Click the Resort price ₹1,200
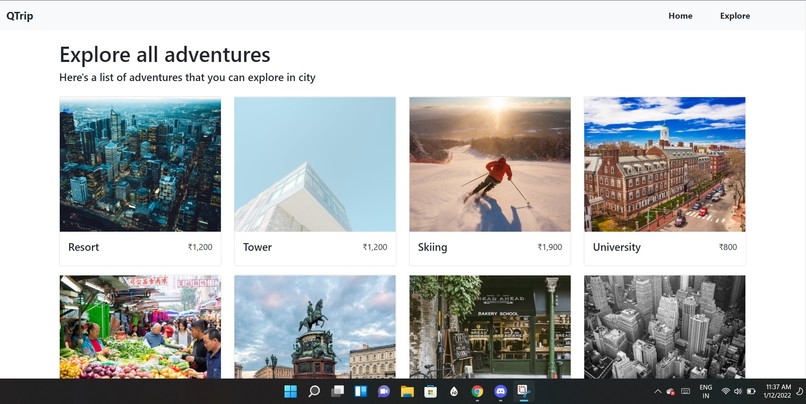The image size is (806, 404). [x=200, y=247]
